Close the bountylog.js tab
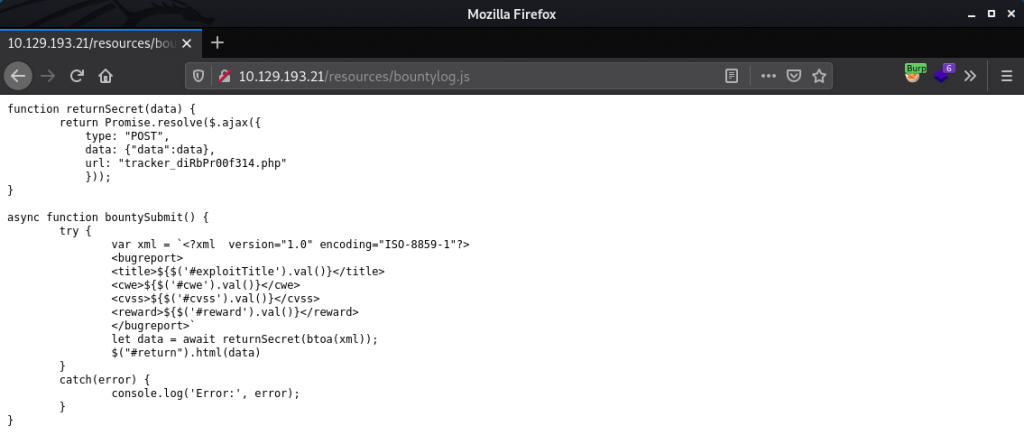The image size is (1024, 435). tap(186, 43)
